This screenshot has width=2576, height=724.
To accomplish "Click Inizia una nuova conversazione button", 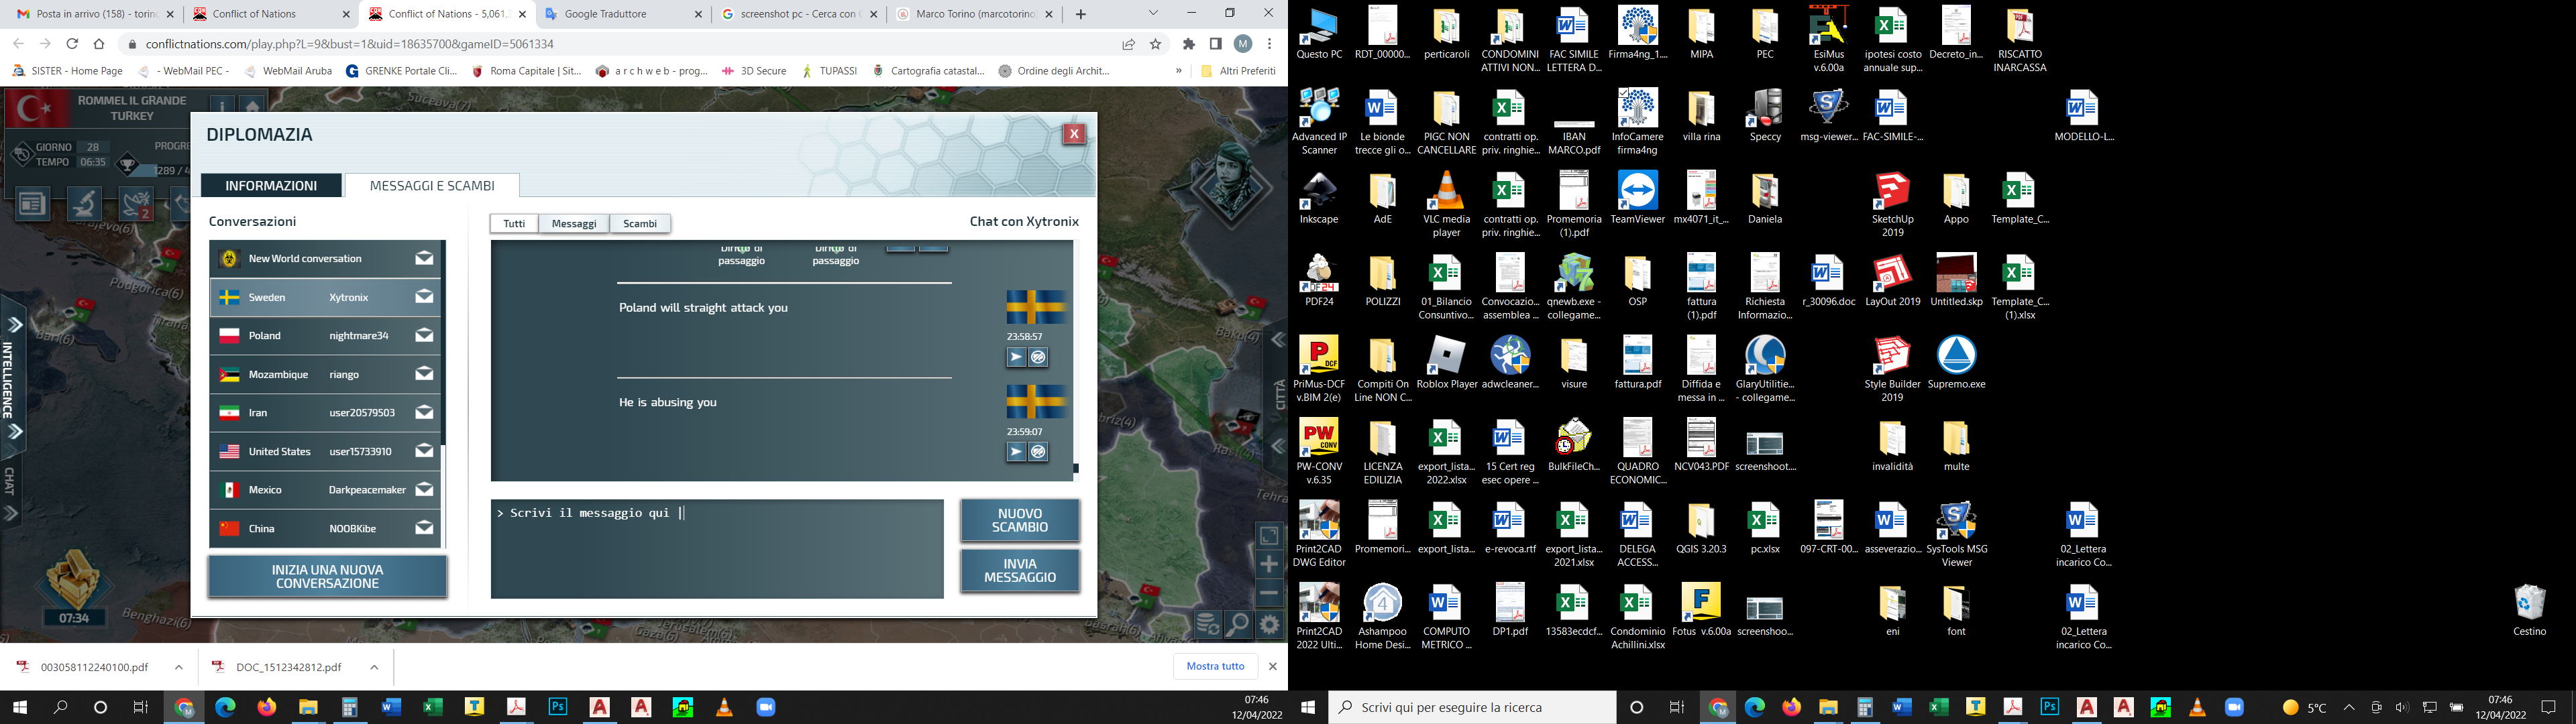I will (x=327, y=577).
